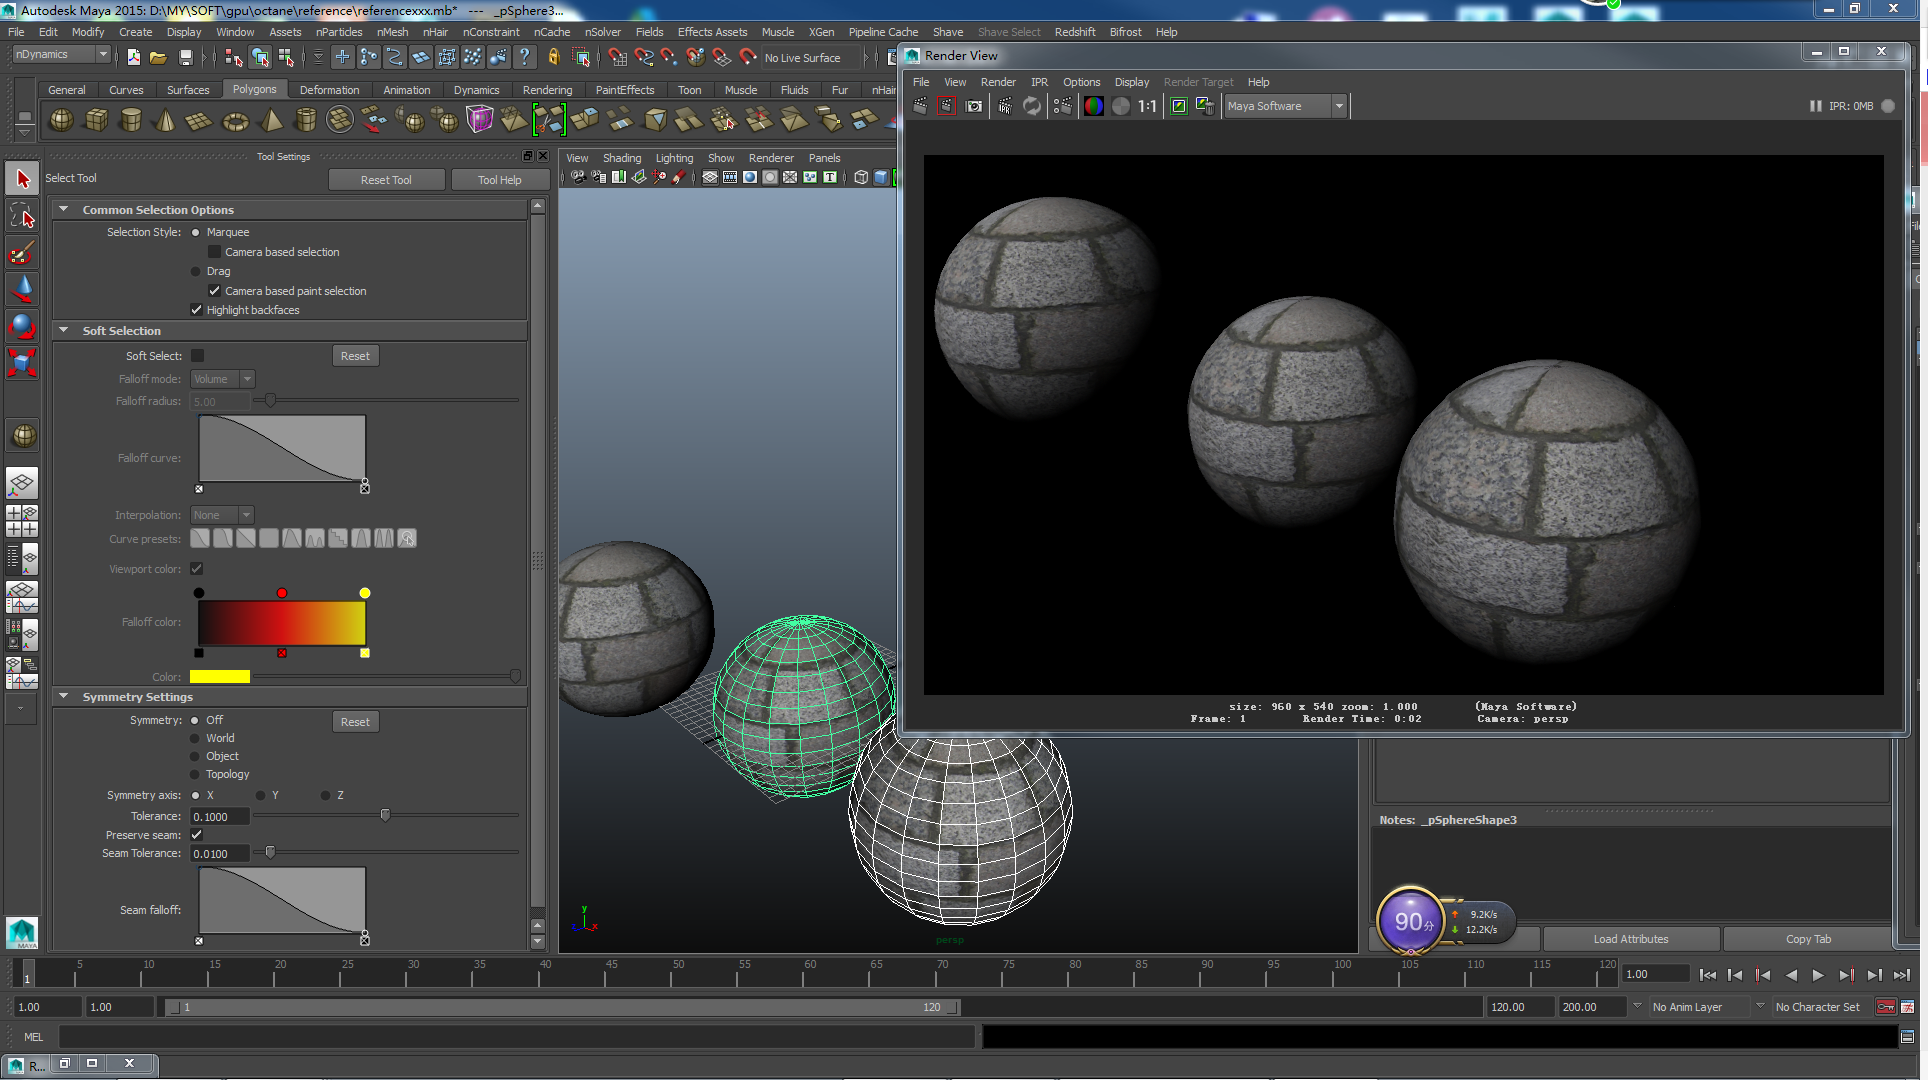Open the Lighting menu in viewport panel
Screen dimensions: 1928x1080
pos(673,158)
